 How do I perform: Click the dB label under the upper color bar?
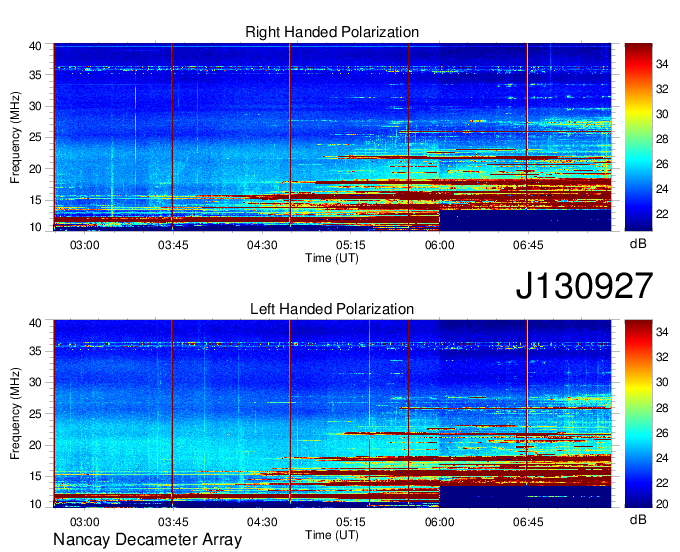pyautogui.click(x=638, y=244)
